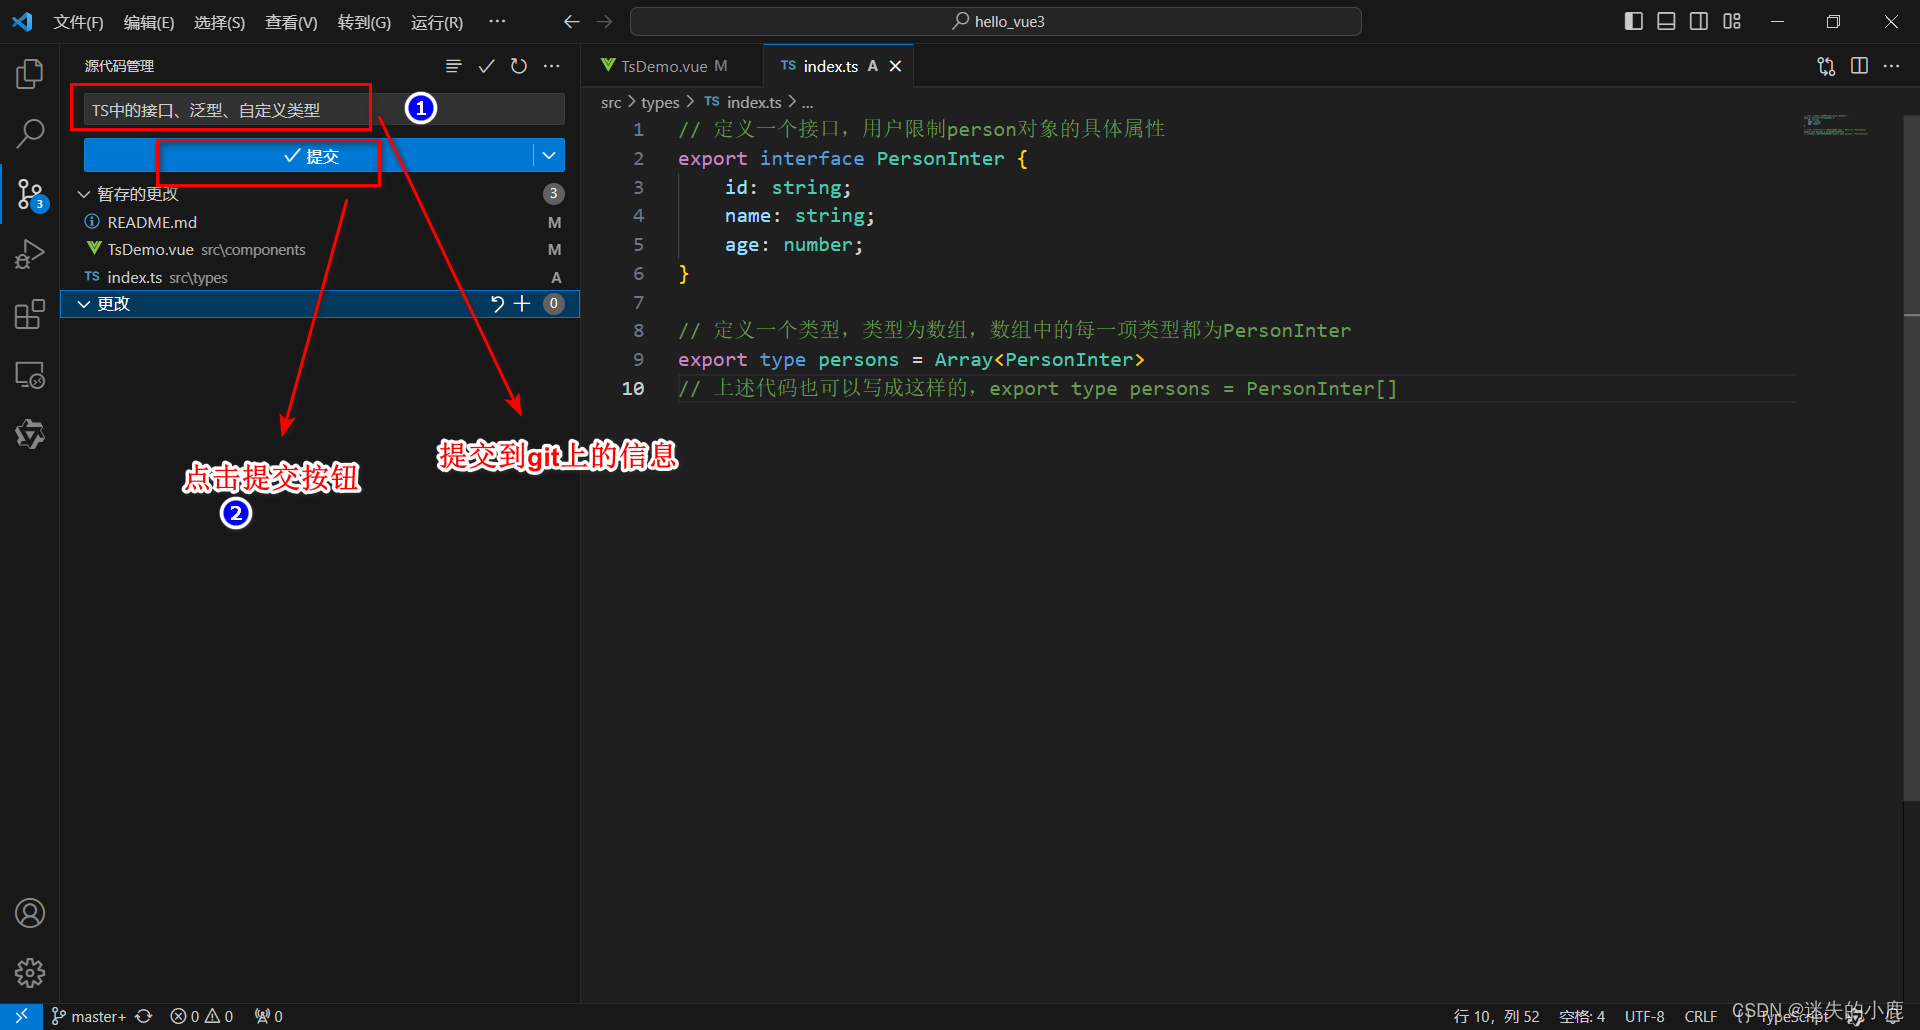Open the 文件(F) menu
Screen dimensions: 1920x1030
78,22
